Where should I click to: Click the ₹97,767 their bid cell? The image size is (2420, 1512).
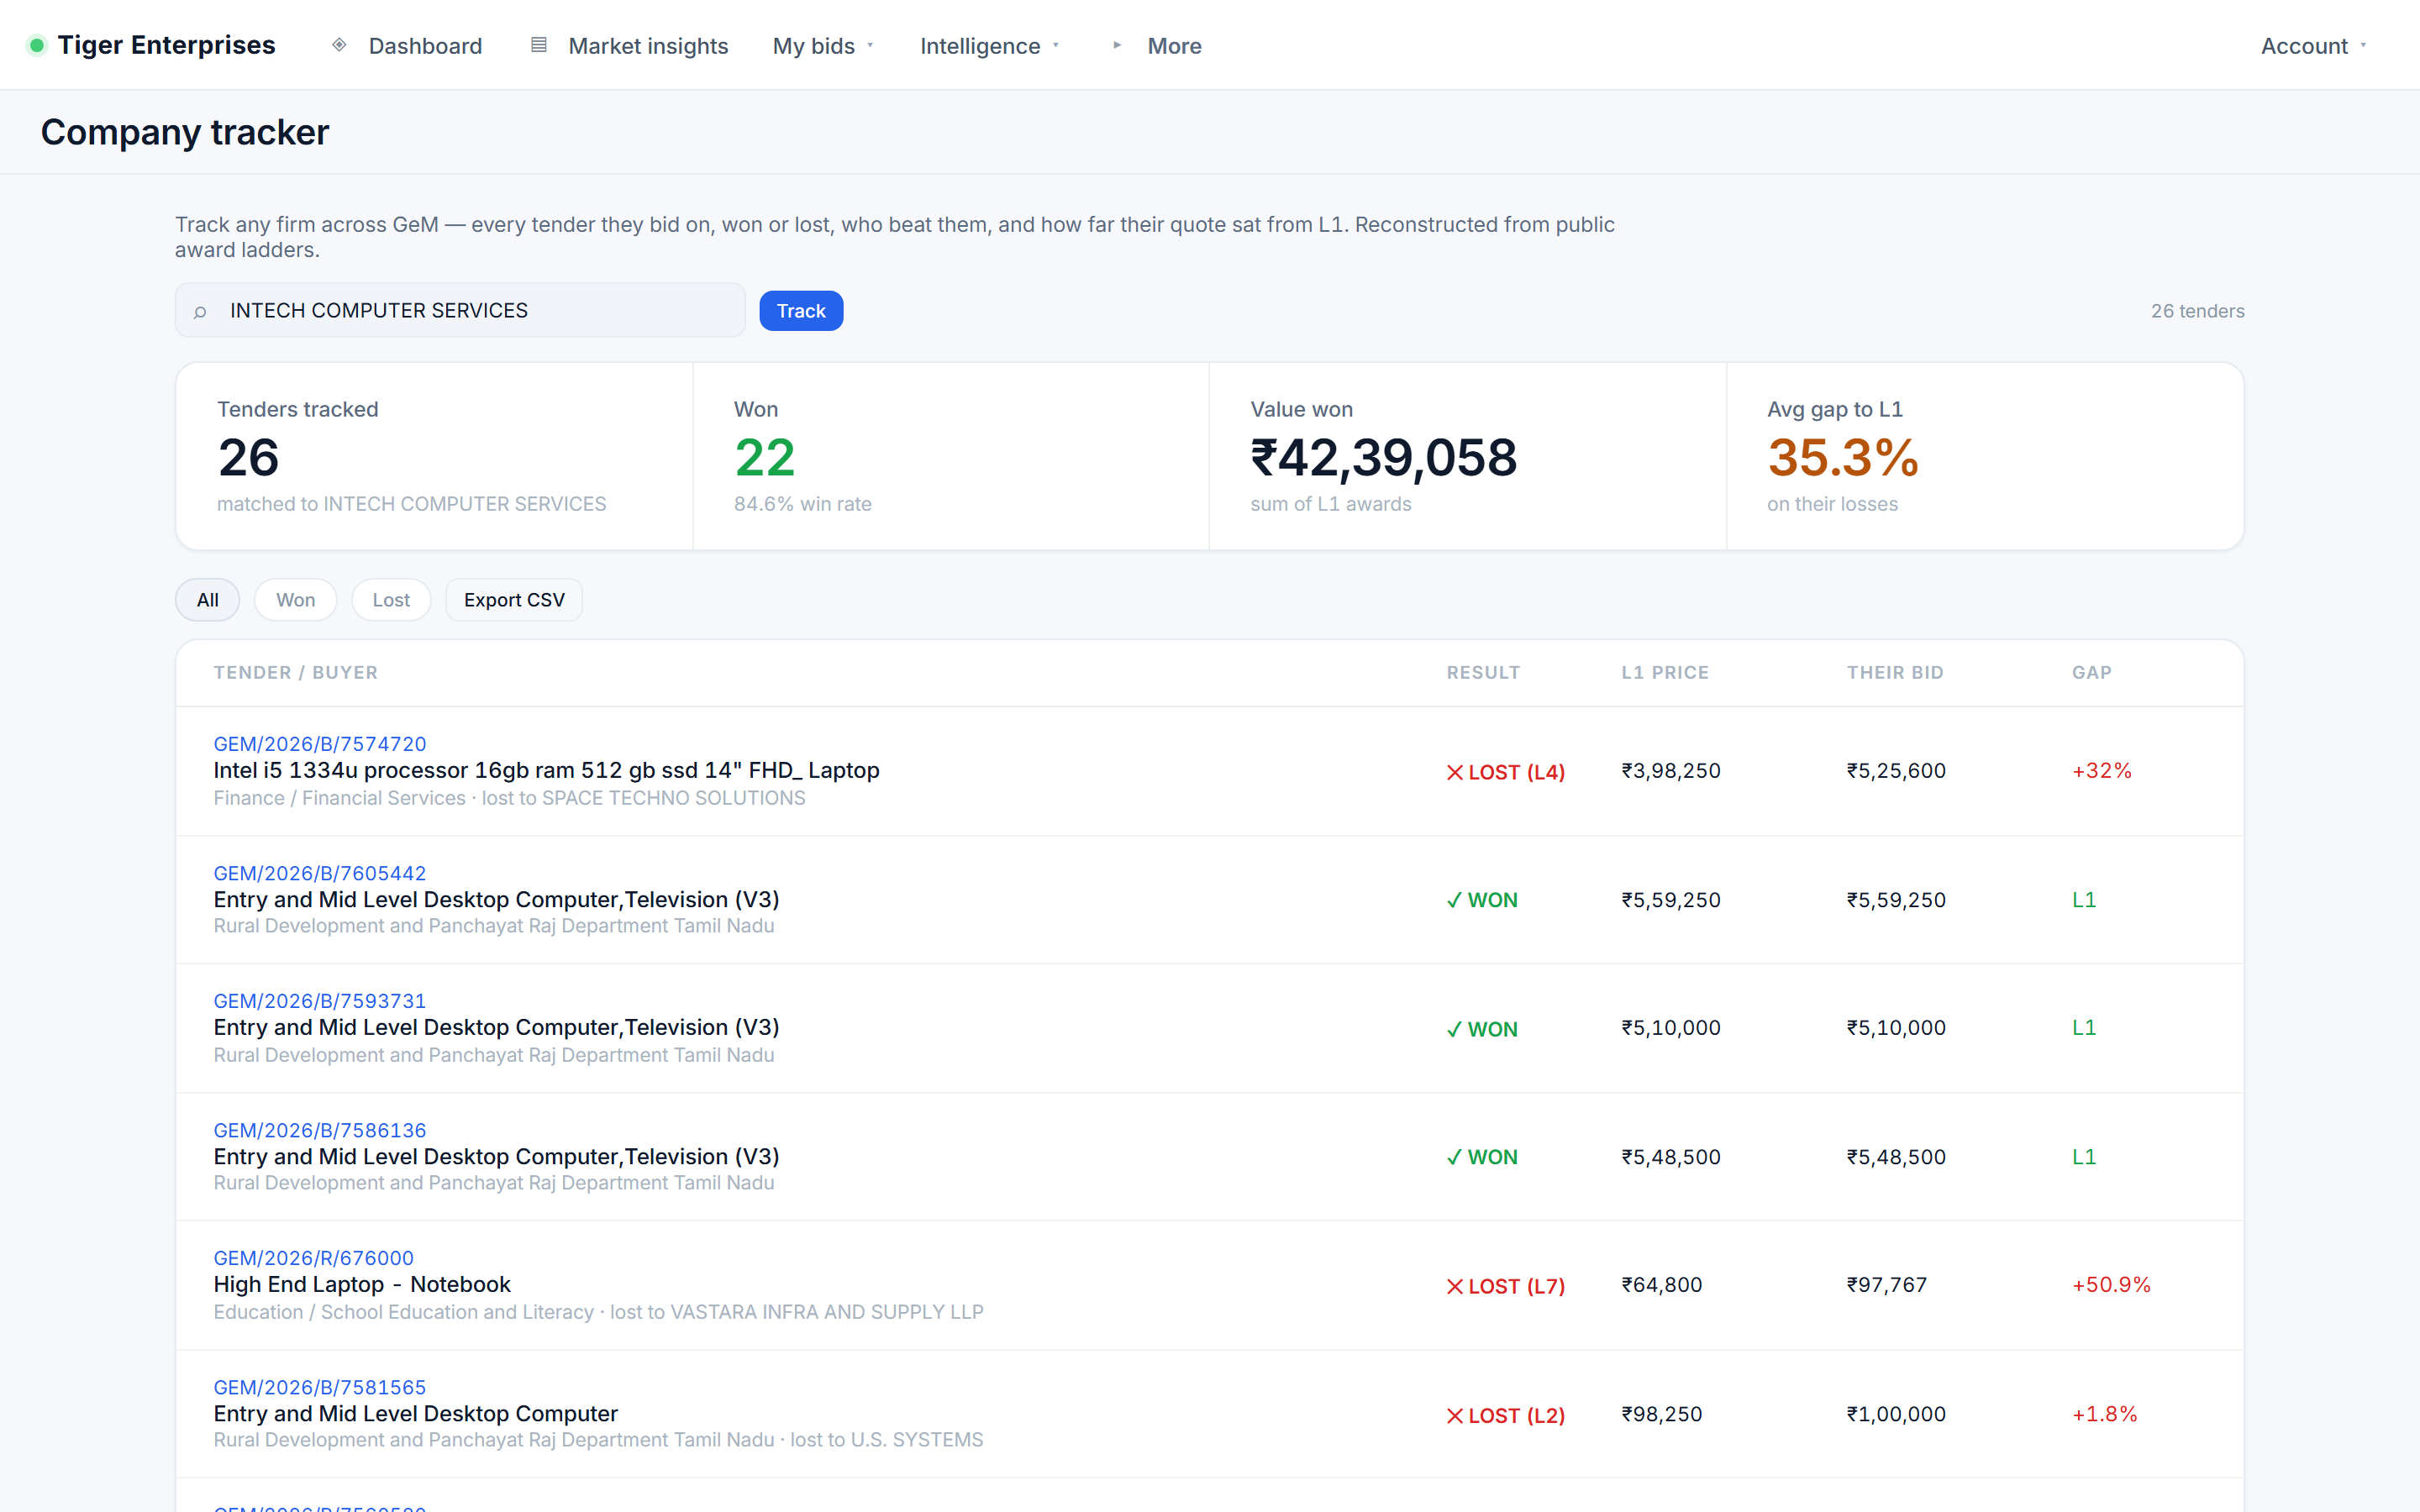click(x=1887, y=1285)
